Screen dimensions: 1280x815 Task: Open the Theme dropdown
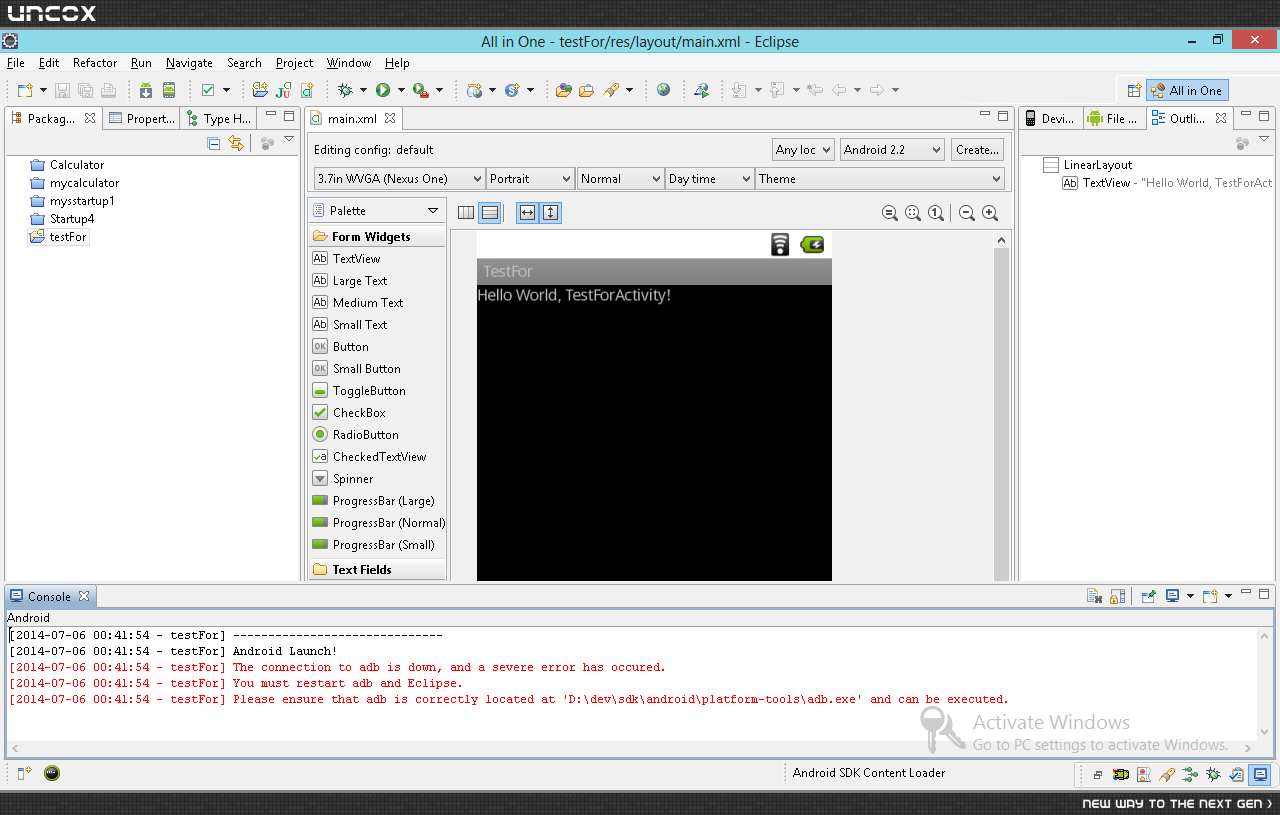pos(880,179)
